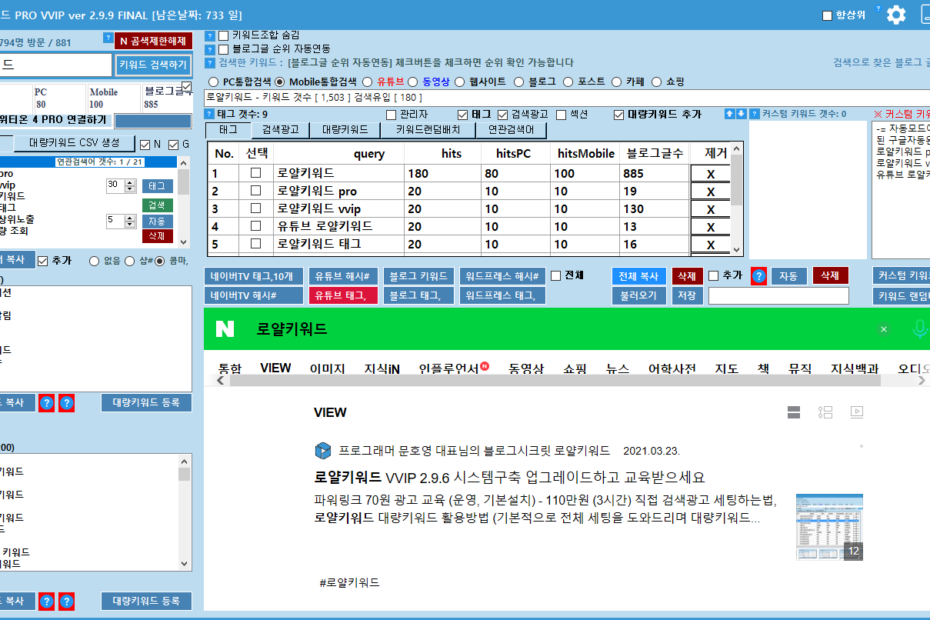Open the 키워드랜덤배치 tab
The height and width of the screenshot is (620, 930).
(428, 130)
